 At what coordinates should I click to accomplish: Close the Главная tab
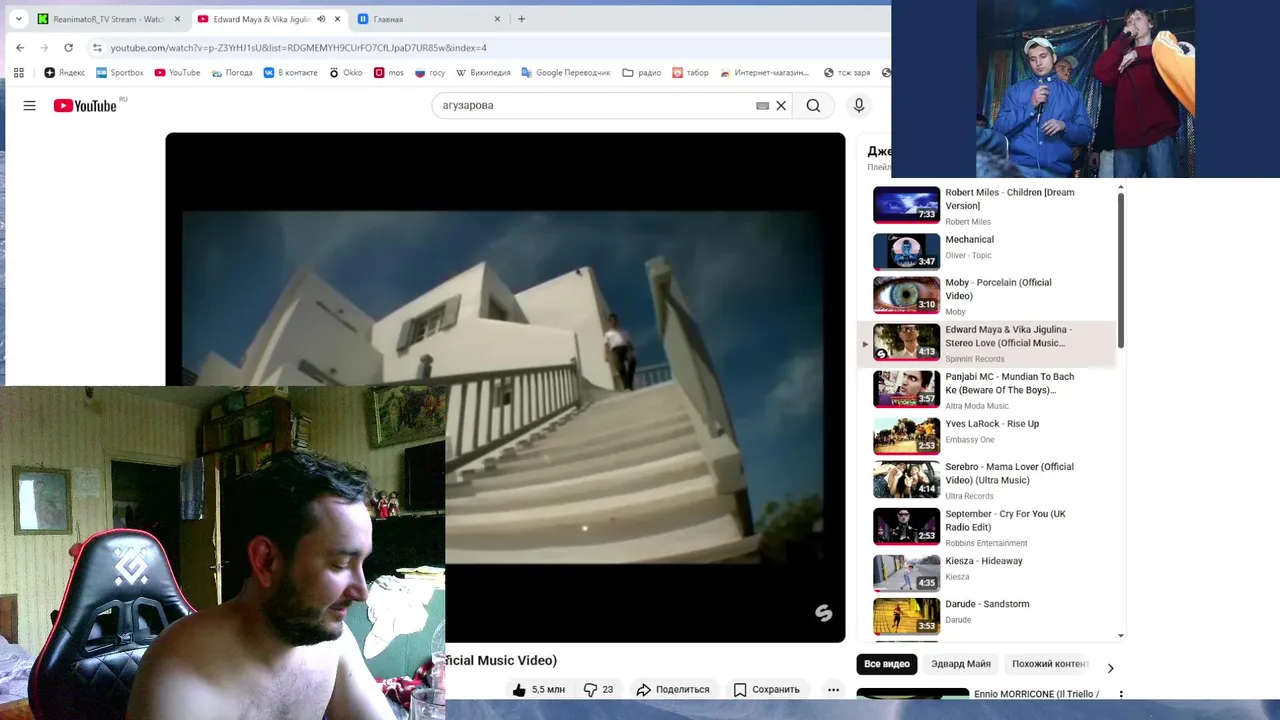497,19
